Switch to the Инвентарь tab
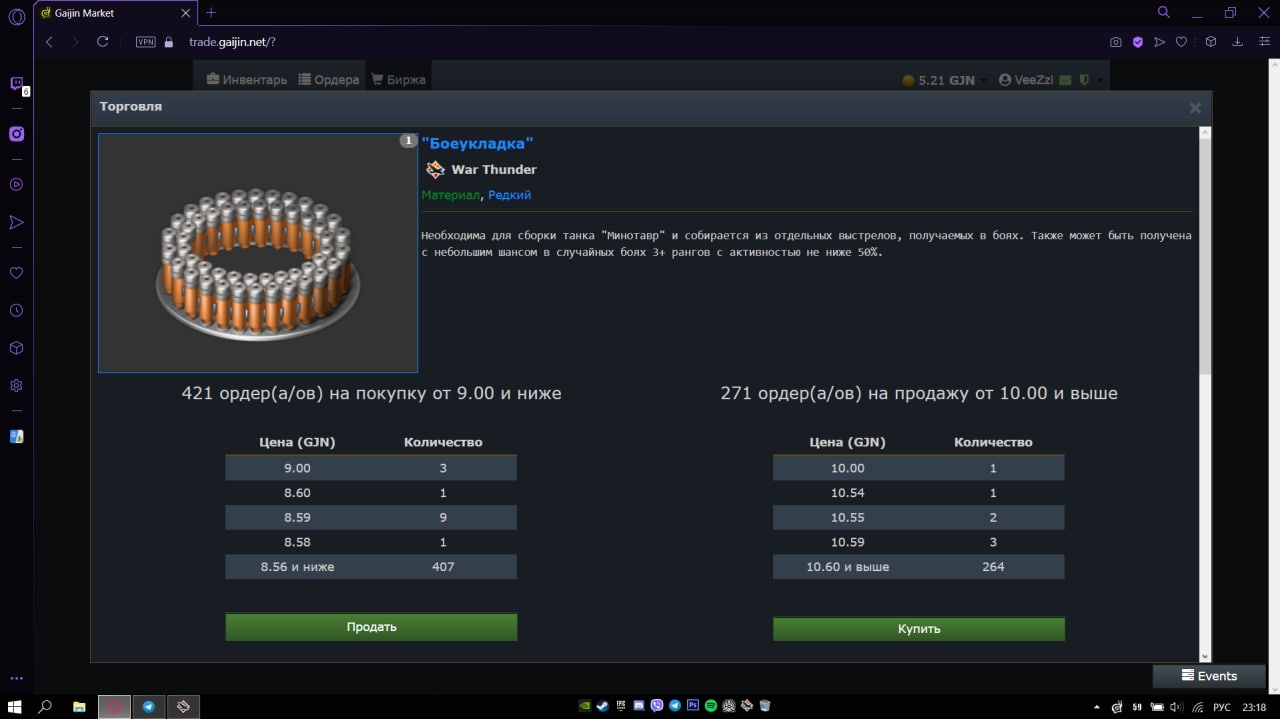Screen dimensions: 1280x719 247,80
